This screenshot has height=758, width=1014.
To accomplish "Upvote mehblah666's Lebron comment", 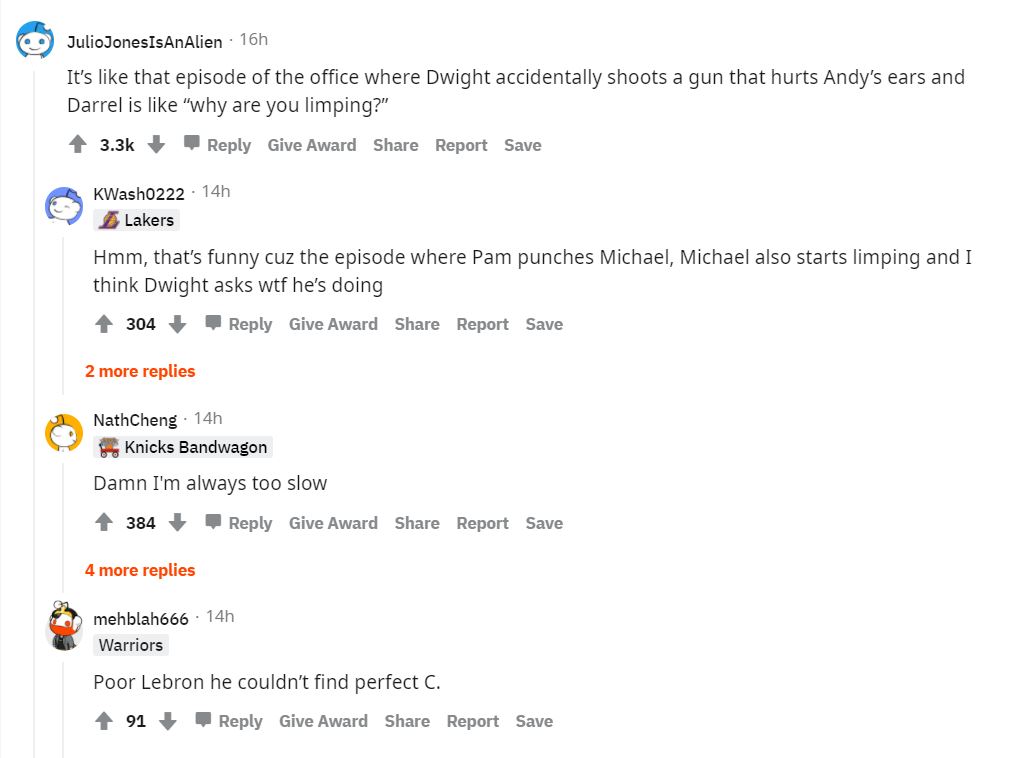I will (x=104, y=721).
